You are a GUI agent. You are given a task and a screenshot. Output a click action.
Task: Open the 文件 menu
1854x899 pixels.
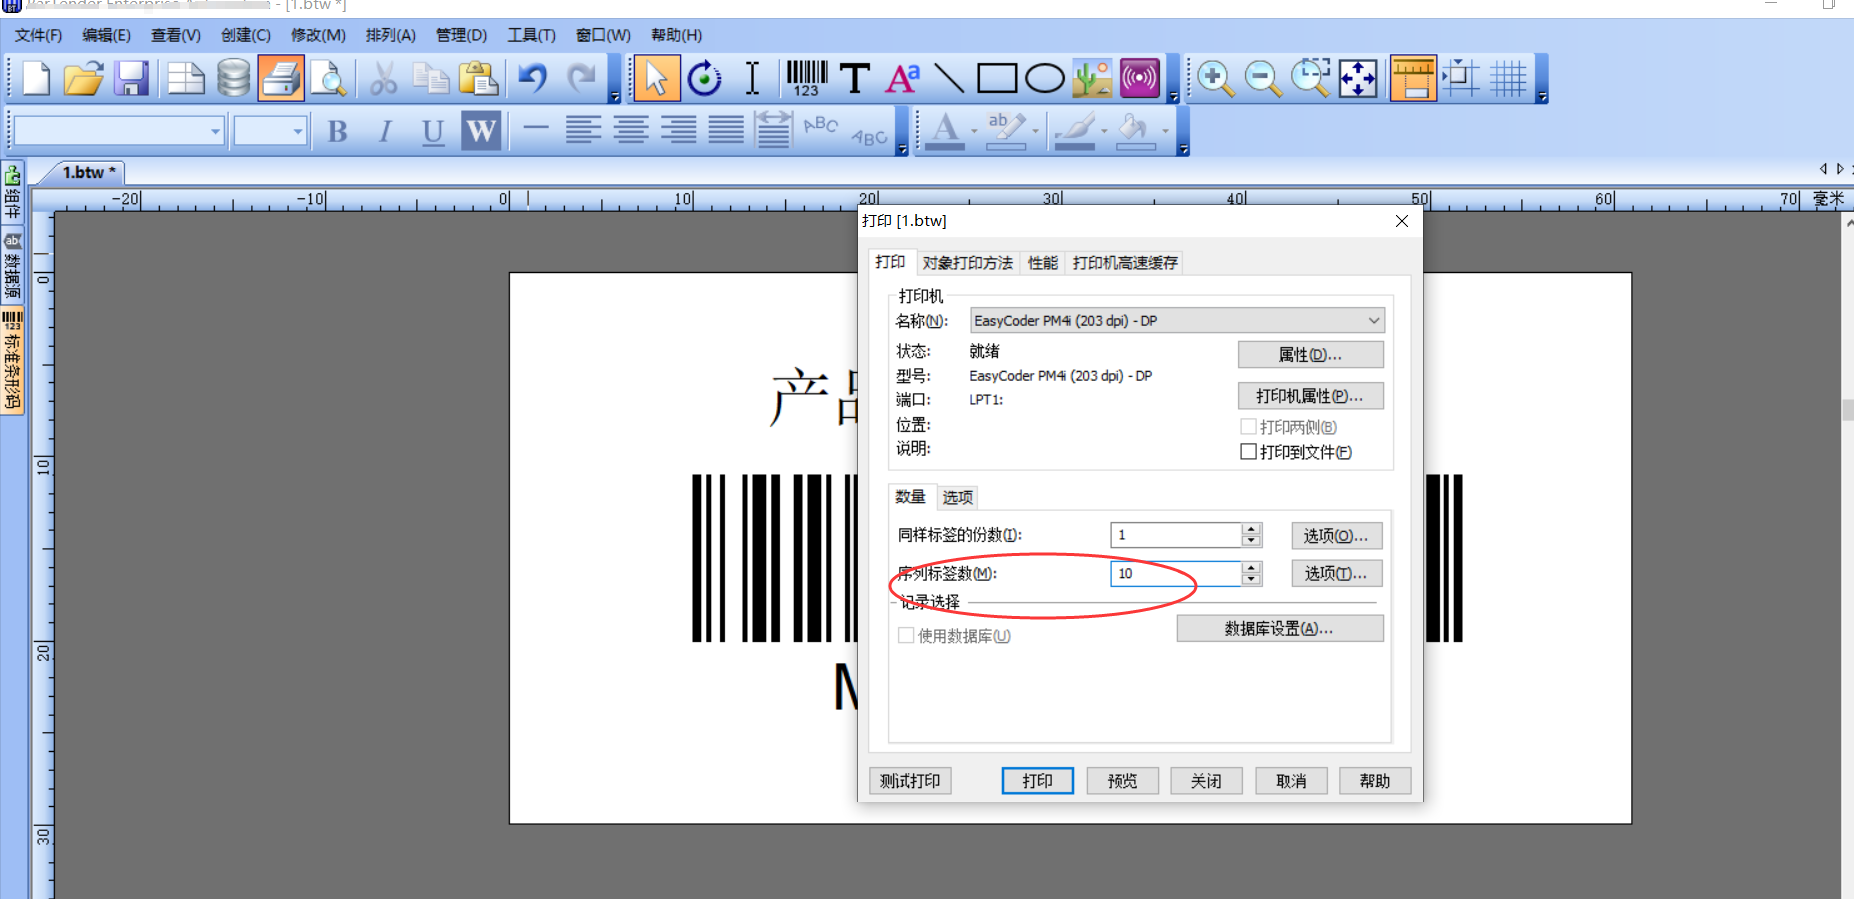(x=38, y=35)
